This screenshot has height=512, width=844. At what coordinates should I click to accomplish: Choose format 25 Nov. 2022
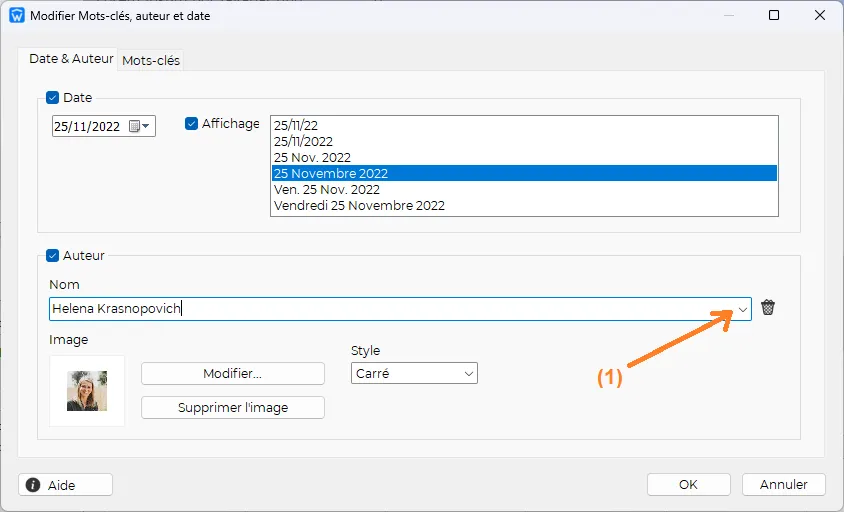click(524, 157)
